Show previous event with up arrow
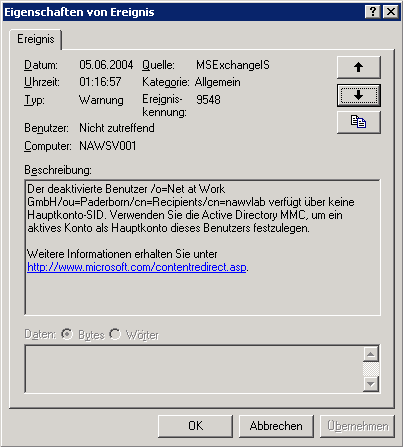Screen dimensions: 403x447 [x=359, y=67]
